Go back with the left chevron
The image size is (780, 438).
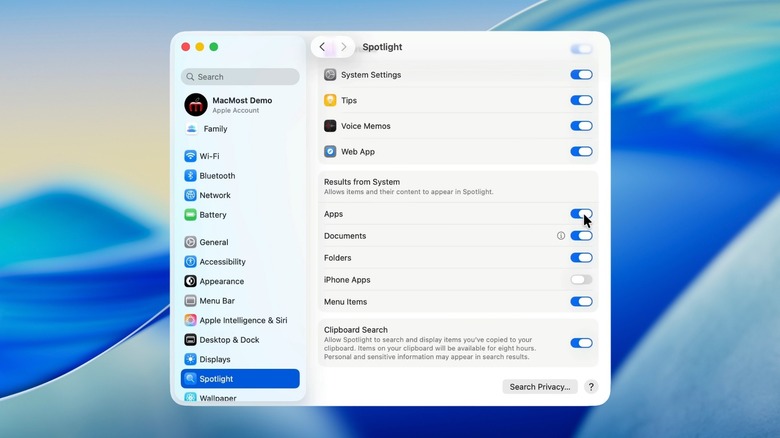(322, 47)
